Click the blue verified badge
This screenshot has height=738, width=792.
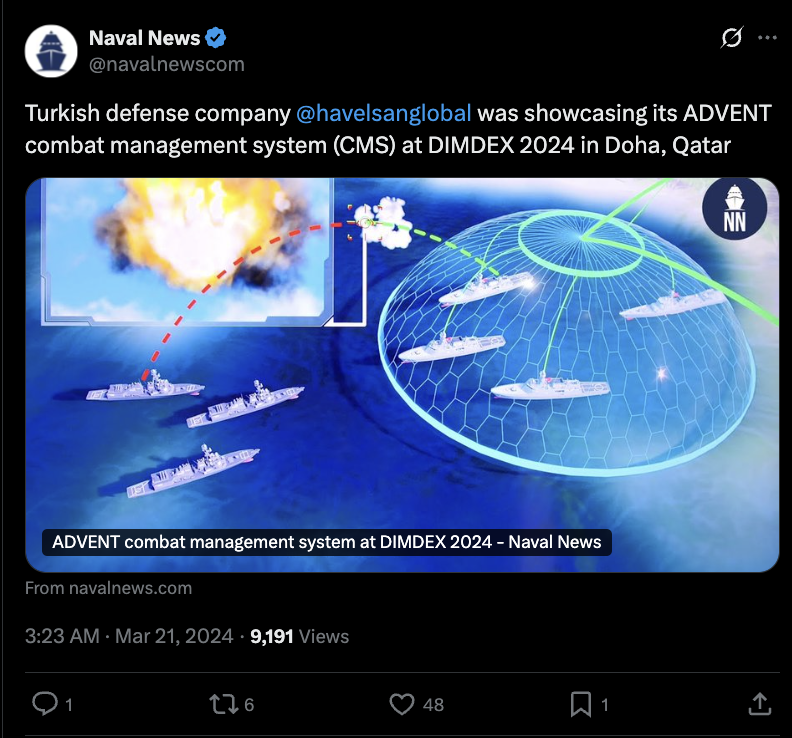point(216,38)
